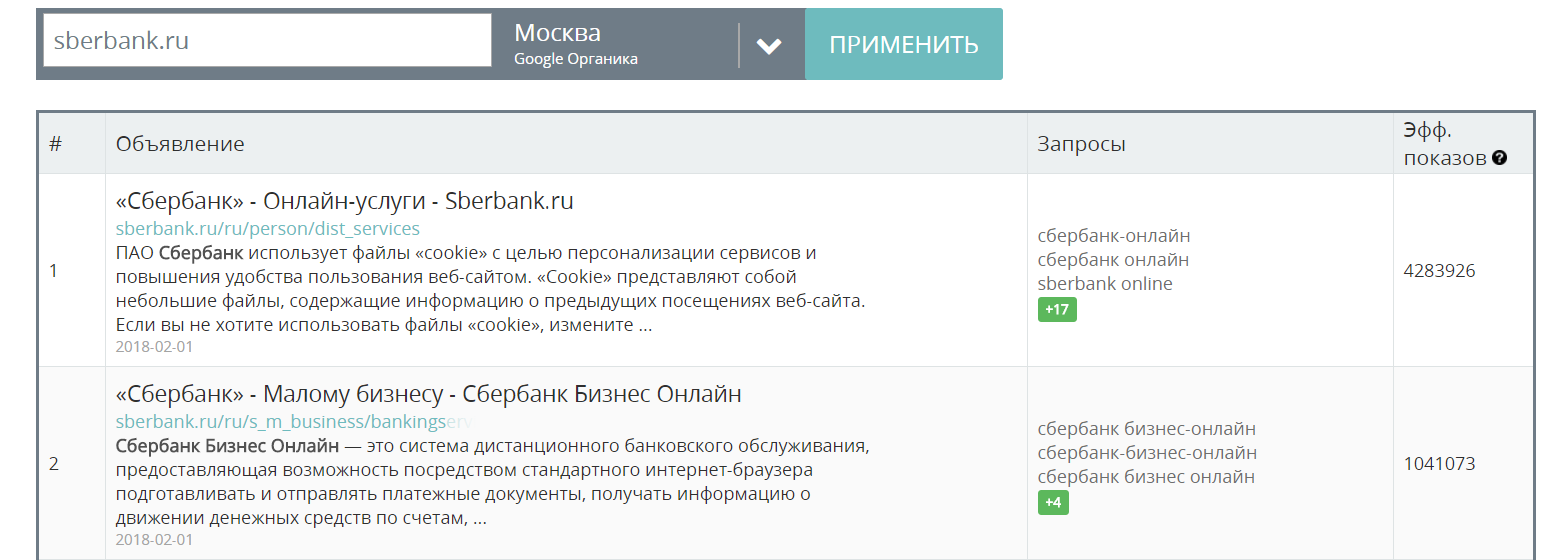Open «Сбербанк» - Онлайн-услуги - Sberbank.ru title
1562x560 pixels.
tap(345, 201)
